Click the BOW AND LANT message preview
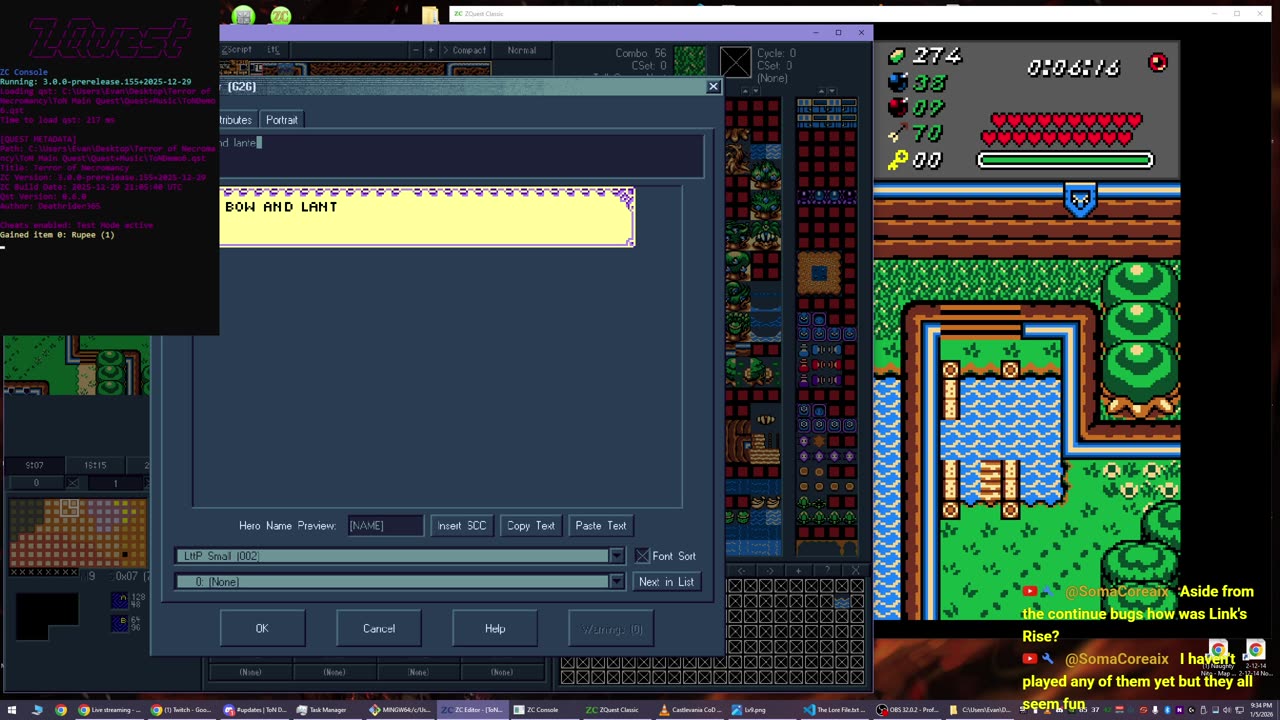This screenshot has height=720, width=1280. (x=427, y=217)
